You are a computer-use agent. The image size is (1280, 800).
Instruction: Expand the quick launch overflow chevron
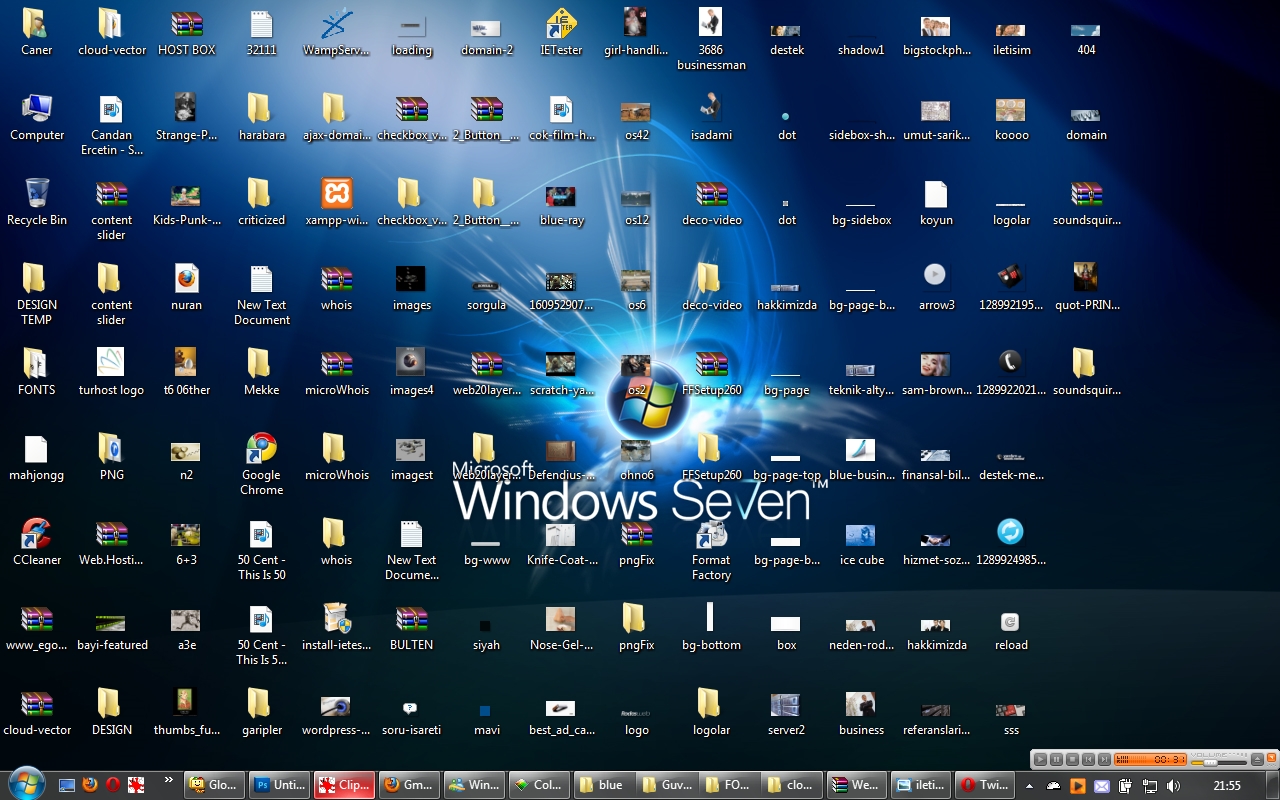coord(168,779)
